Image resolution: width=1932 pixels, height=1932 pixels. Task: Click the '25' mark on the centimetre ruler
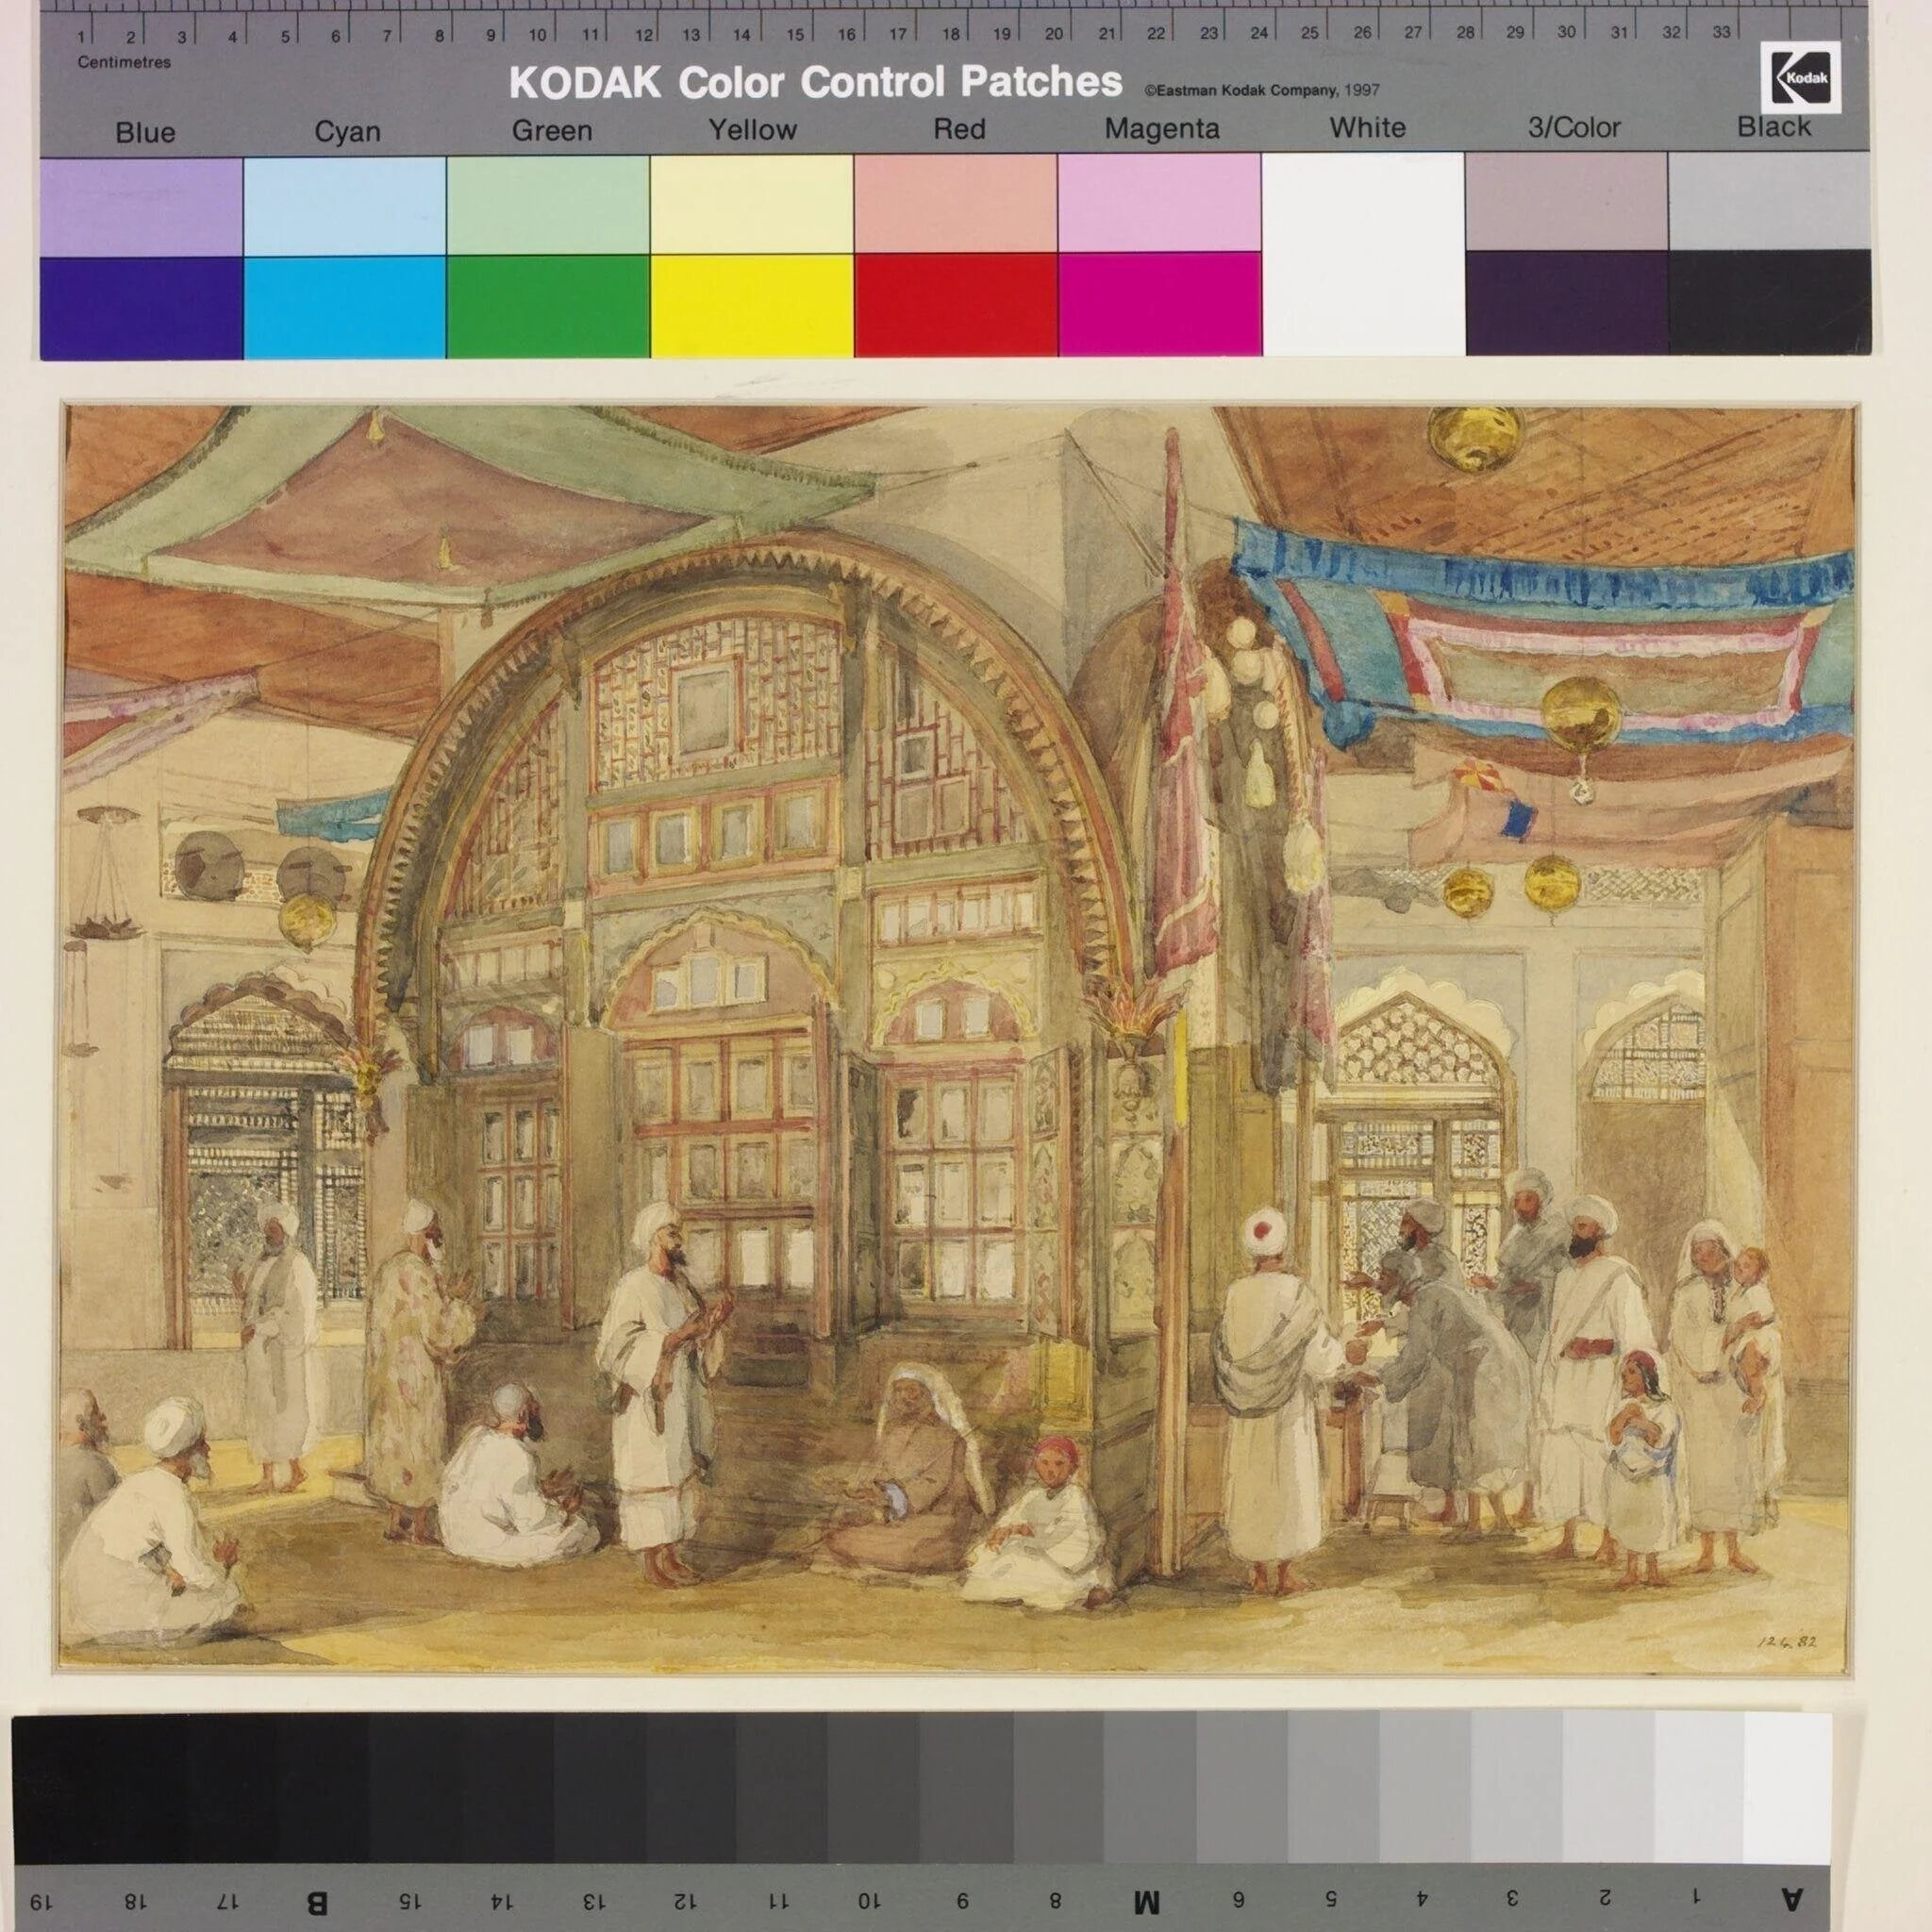pos(1309,32)
